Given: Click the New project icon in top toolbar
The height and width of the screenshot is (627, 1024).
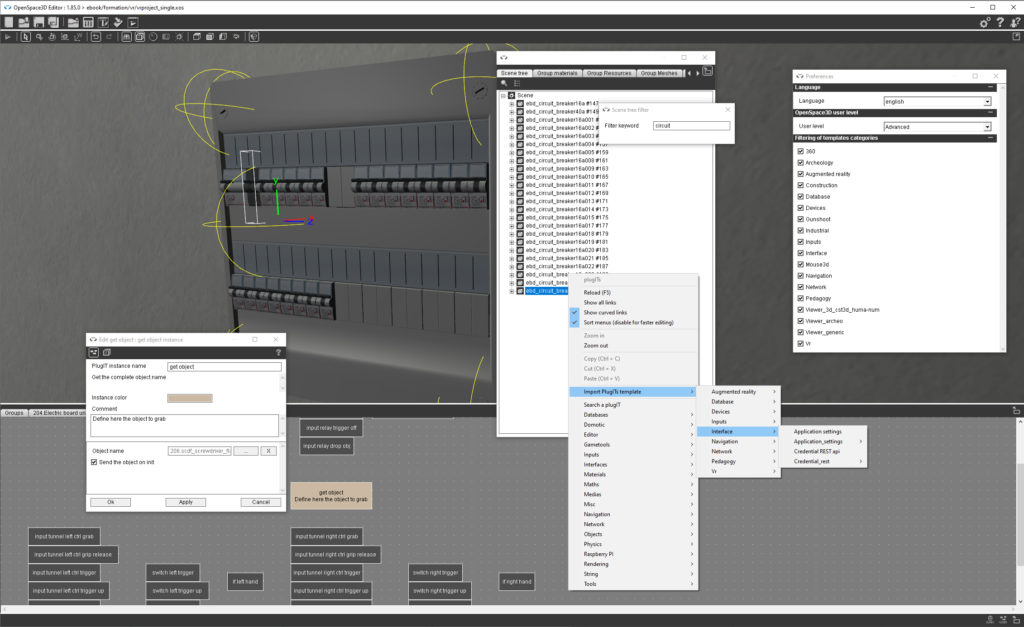Looking at the screenshot, I should 8,22.
